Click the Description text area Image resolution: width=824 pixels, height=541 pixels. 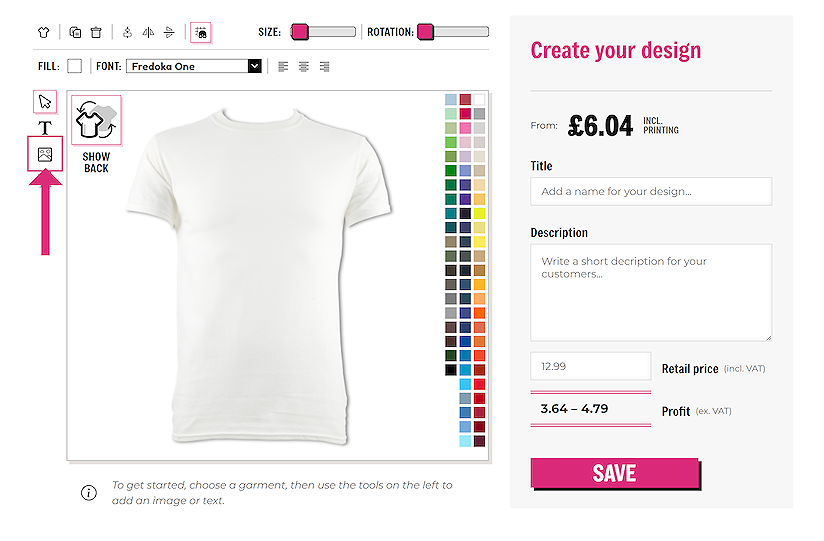click(651, 292)
